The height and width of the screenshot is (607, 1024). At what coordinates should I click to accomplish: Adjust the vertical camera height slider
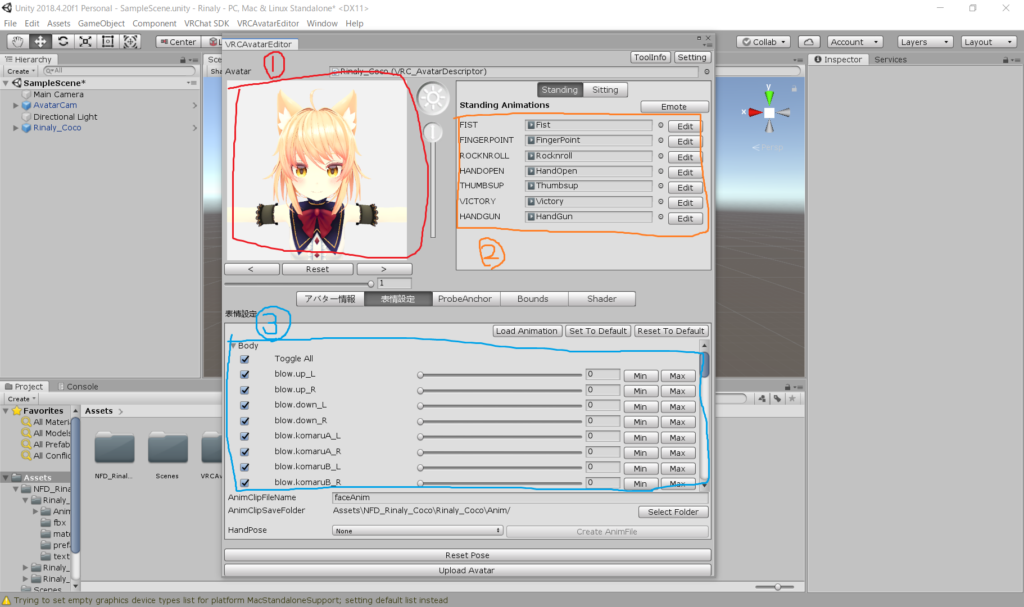click(432, 181)
